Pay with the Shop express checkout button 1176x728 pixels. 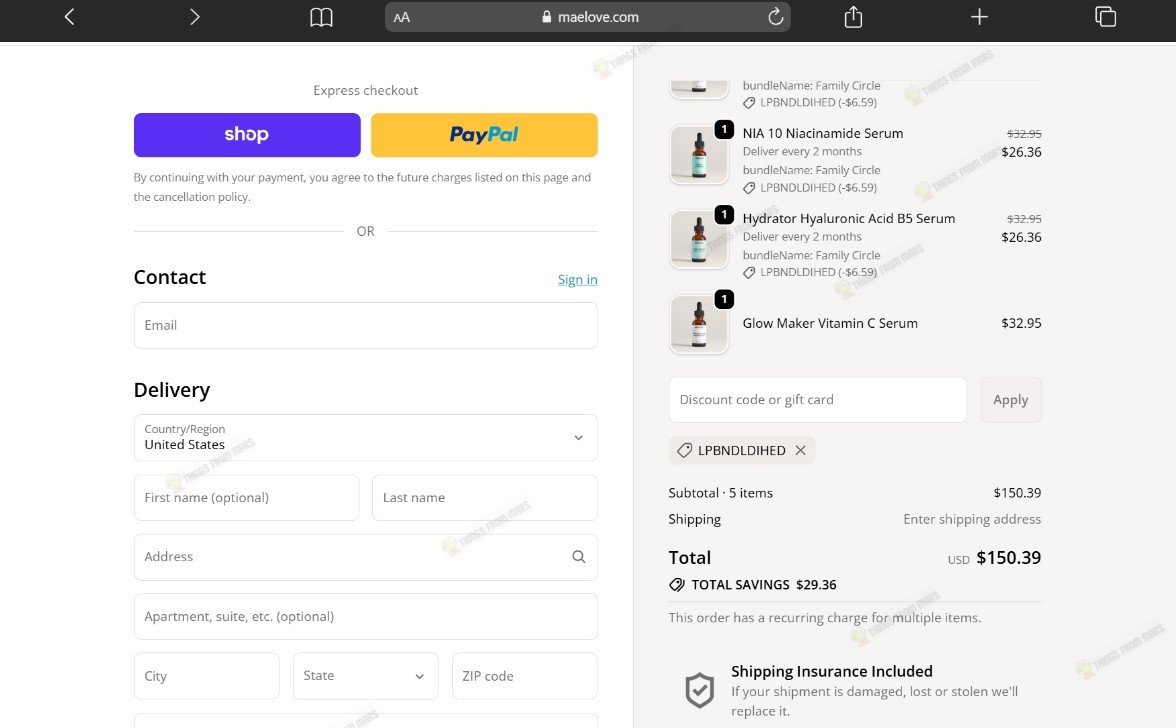[247, 135]
